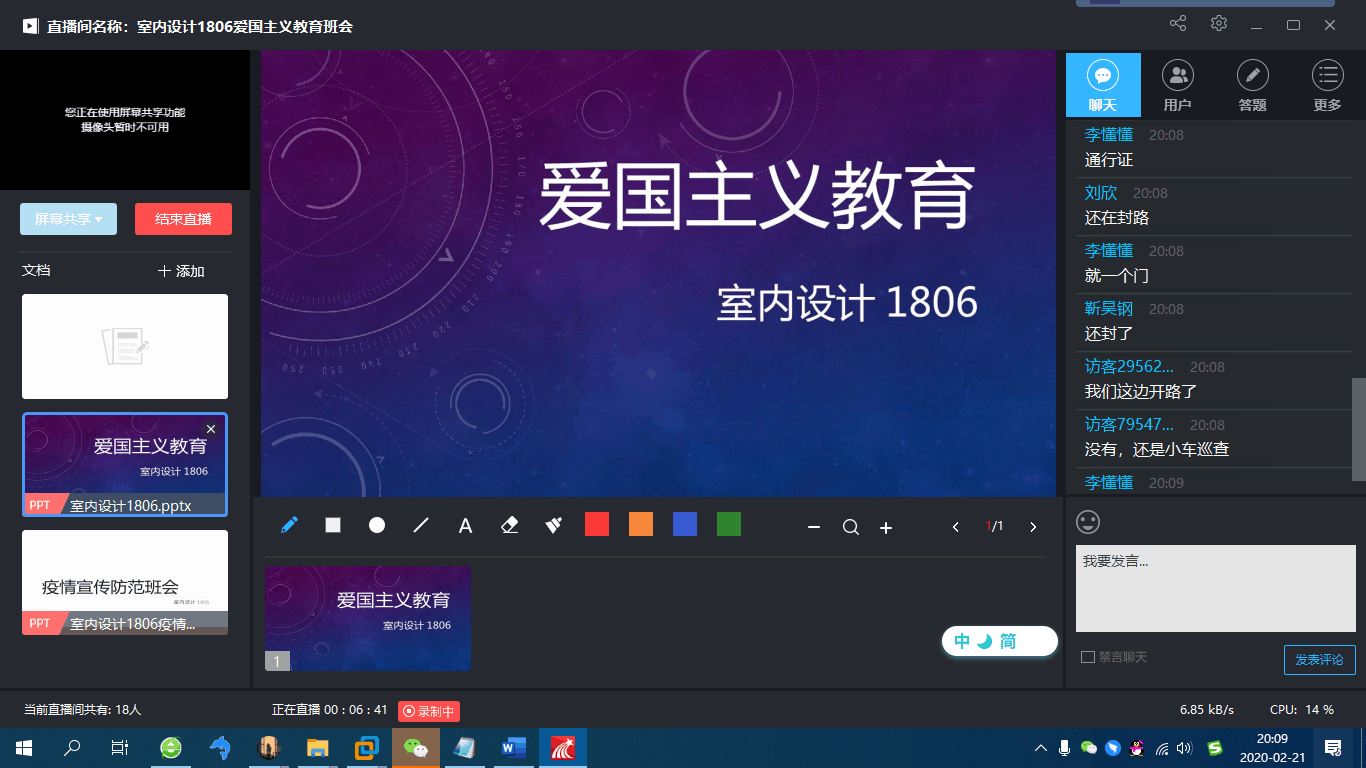Toggle the 中/简 input mode switch
The width and height of the screenshot is (1366, 768).
(x=999, y=642)
